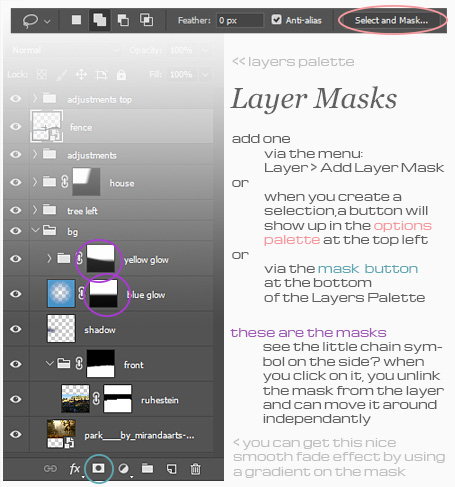455x487 pixels.
Task: Uncheck the Anti-alias checkbox
Action: tap(276, 20)
